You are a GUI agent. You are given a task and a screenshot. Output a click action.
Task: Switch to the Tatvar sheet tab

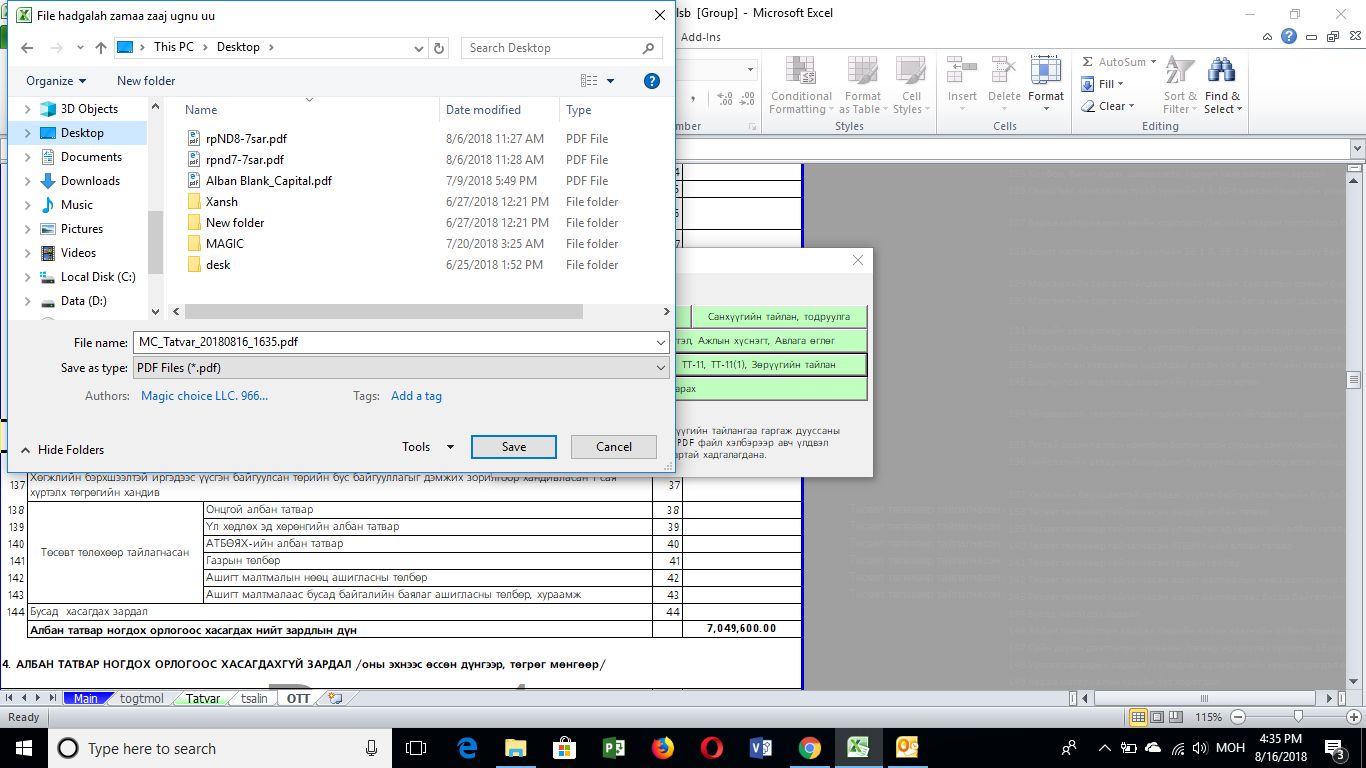(203, 698)
